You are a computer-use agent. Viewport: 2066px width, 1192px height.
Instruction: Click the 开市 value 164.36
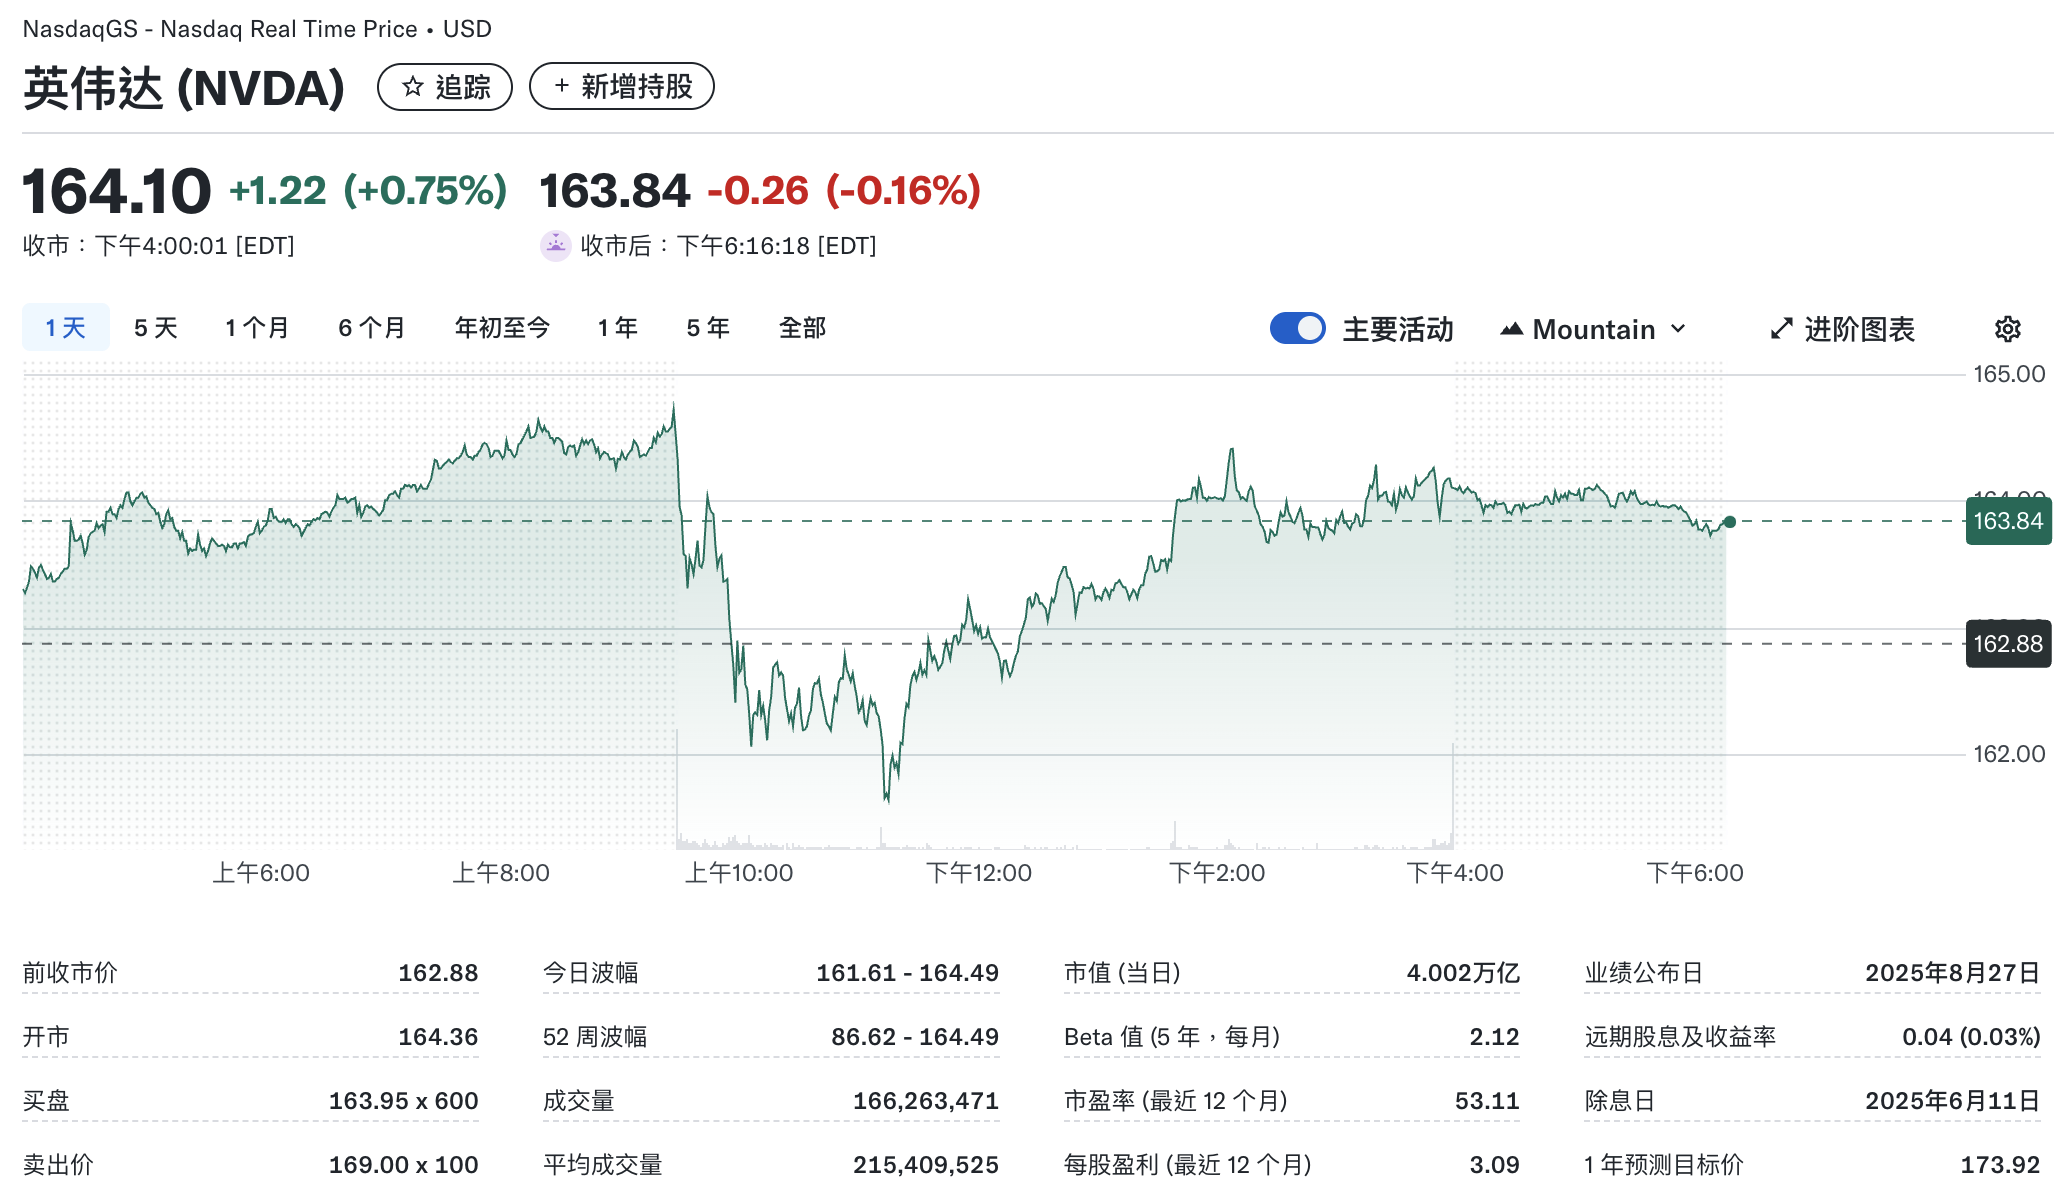[x=438, y=1037]
